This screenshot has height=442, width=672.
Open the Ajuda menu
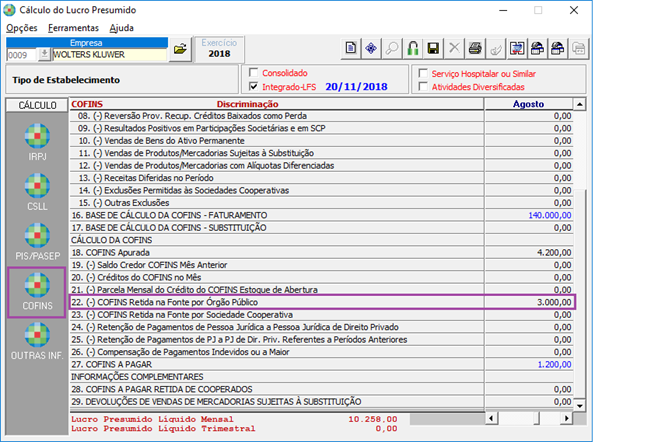point(121,28)
